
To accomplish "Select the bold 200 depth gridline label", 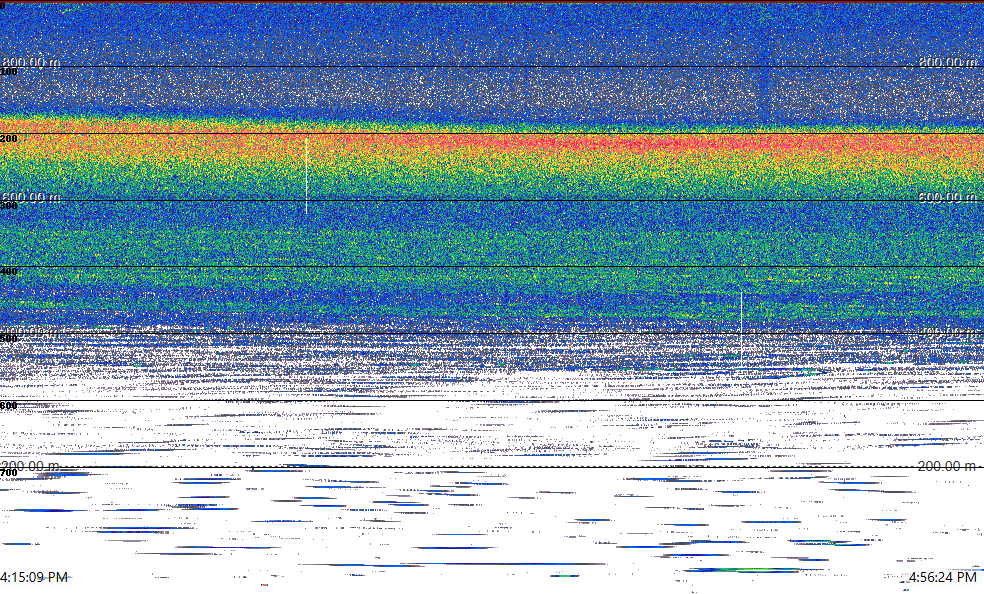I will (x=9, y=139).
